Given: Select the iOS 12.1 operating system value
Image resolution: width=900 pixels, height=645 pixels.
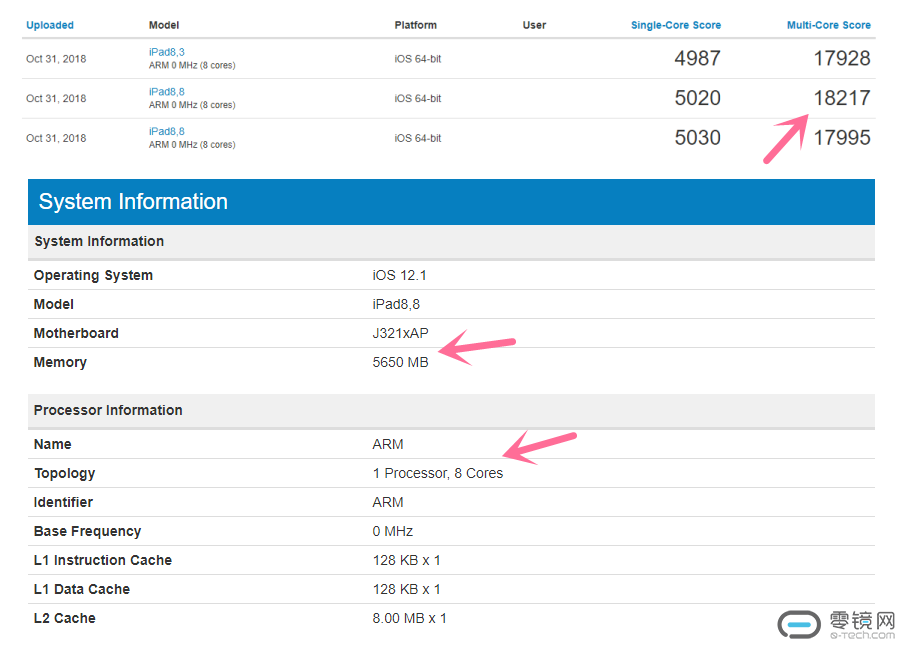Looking at the screenshot, I should pyautogui.click(x=400, y=275).
